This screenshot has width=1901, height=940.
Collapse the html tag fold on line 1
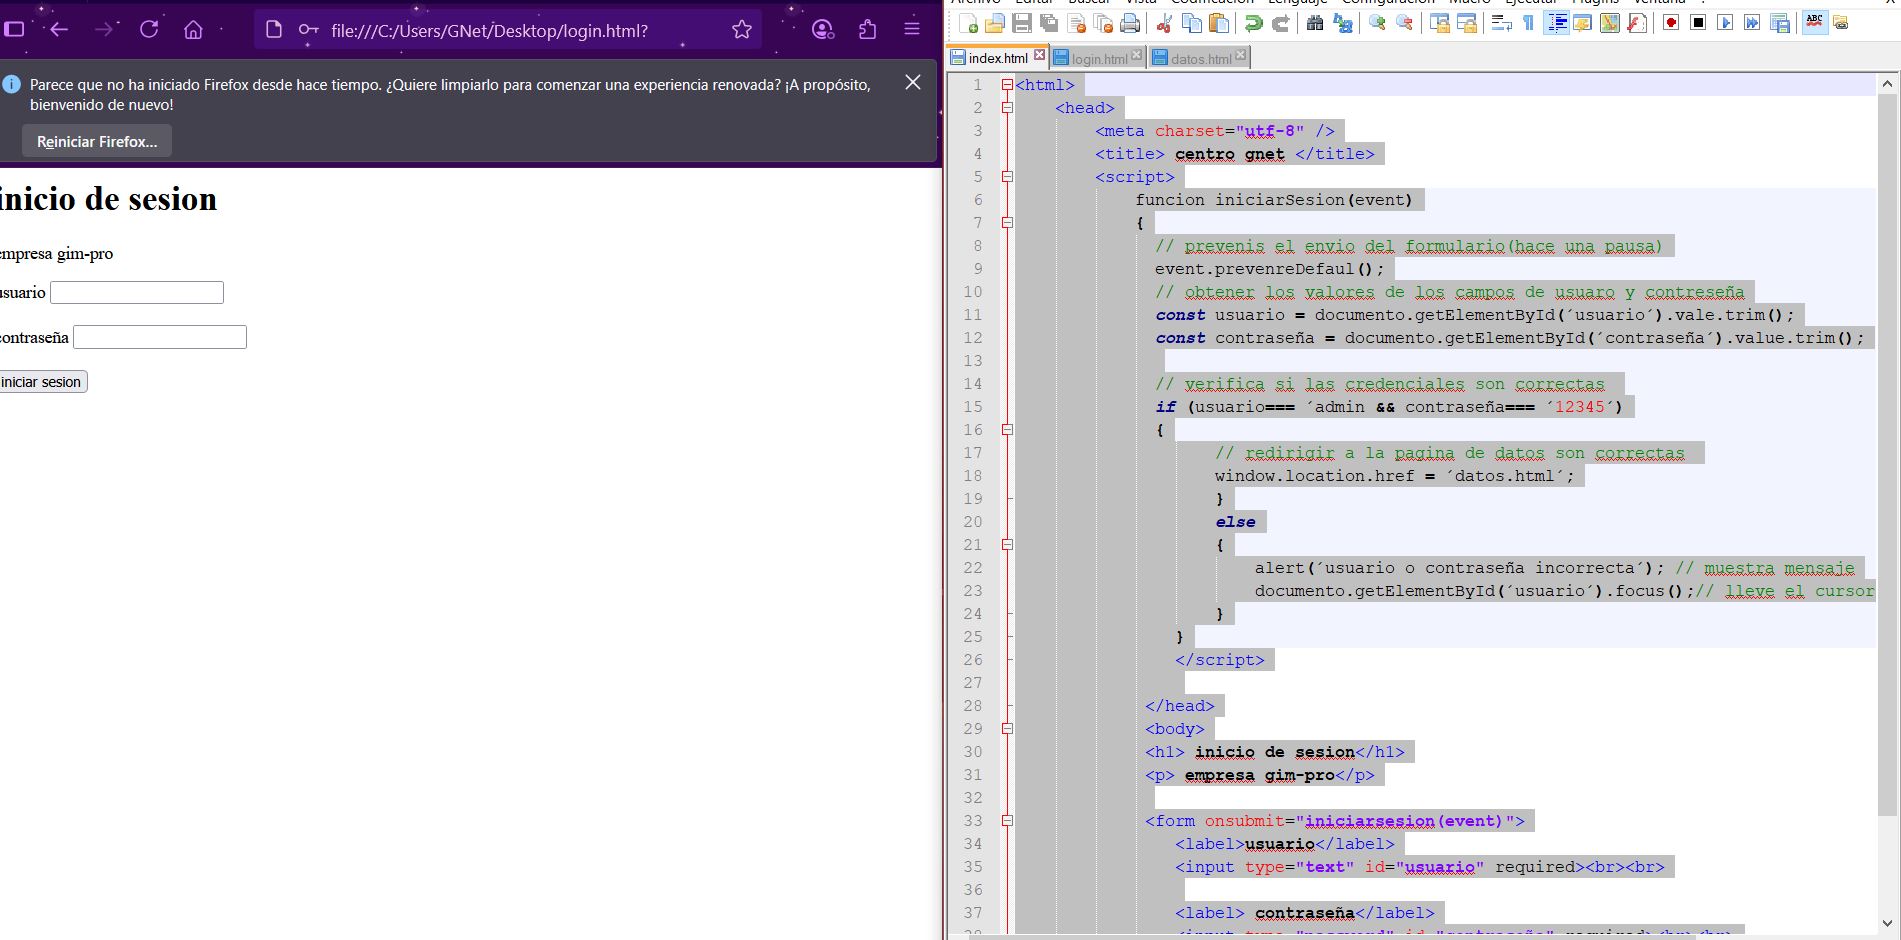(1007, 85)
